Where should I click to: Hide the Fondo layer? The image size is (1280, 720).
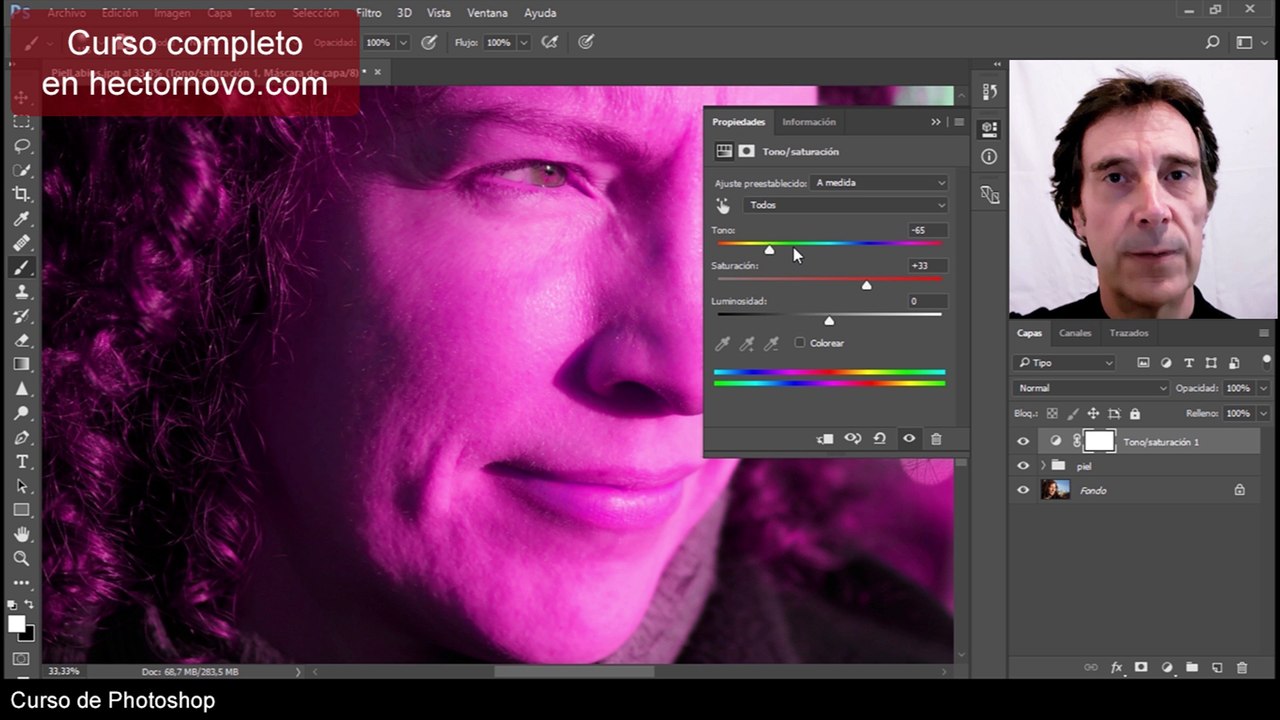(x=1023, y=490)
